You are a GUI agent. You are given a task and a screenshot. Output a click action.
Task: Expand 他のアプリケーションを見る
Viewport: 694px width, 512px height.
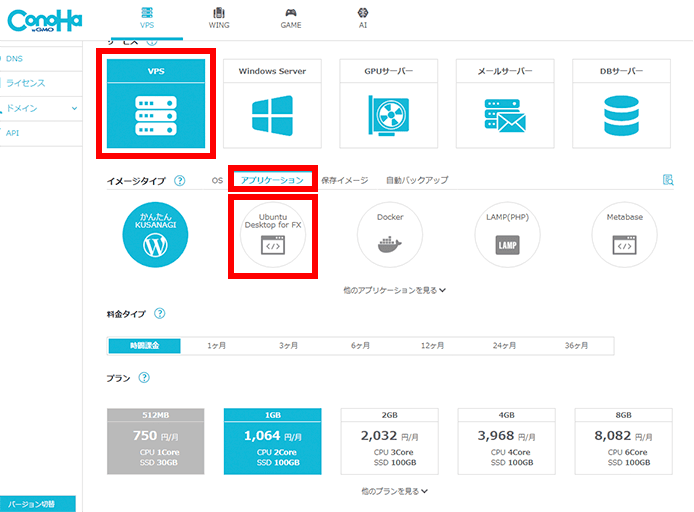coord(394,290)
